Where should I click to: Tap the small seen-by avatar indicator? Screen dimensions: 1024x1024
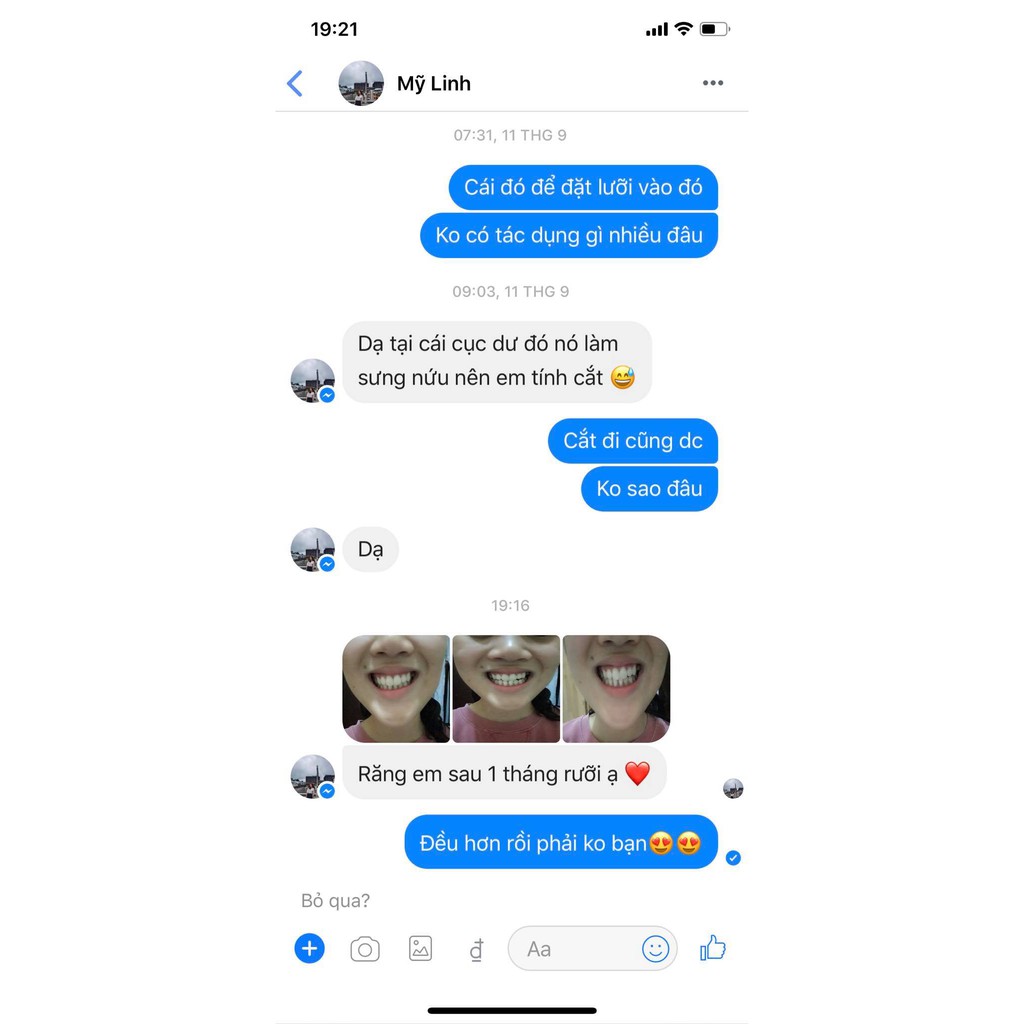coord(733,788)
